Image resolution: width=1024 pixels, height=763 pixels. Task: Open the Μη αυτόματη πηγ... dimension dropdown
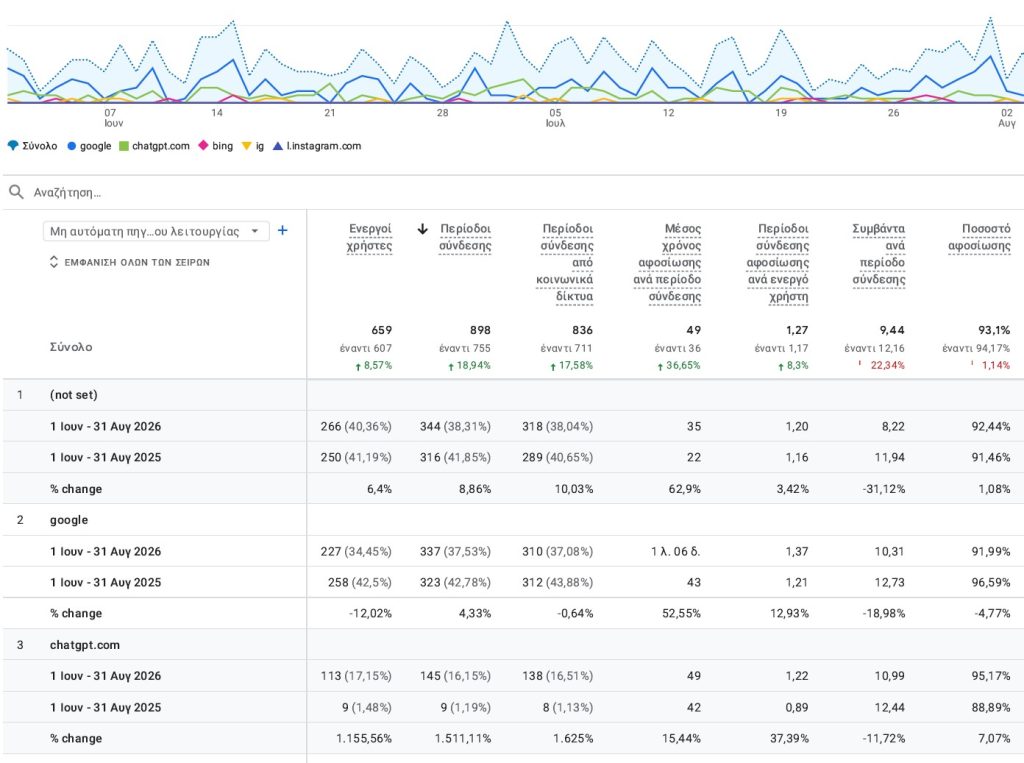pyautogui.click(x=156, y=231)
